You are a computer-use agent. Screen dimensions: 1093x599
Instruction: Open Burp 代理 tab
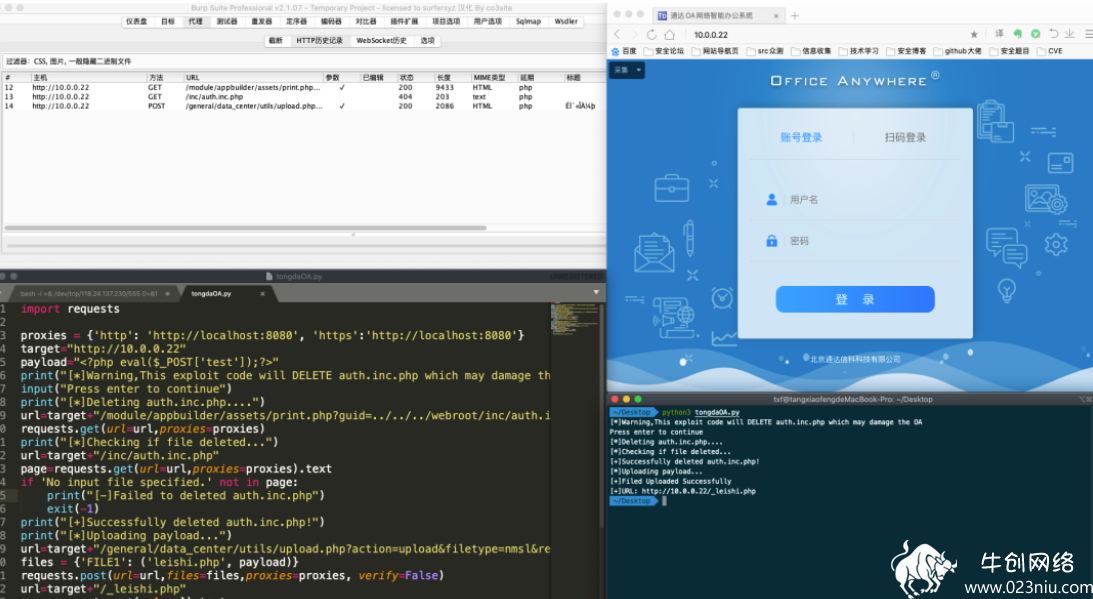[x=195, y=22]
